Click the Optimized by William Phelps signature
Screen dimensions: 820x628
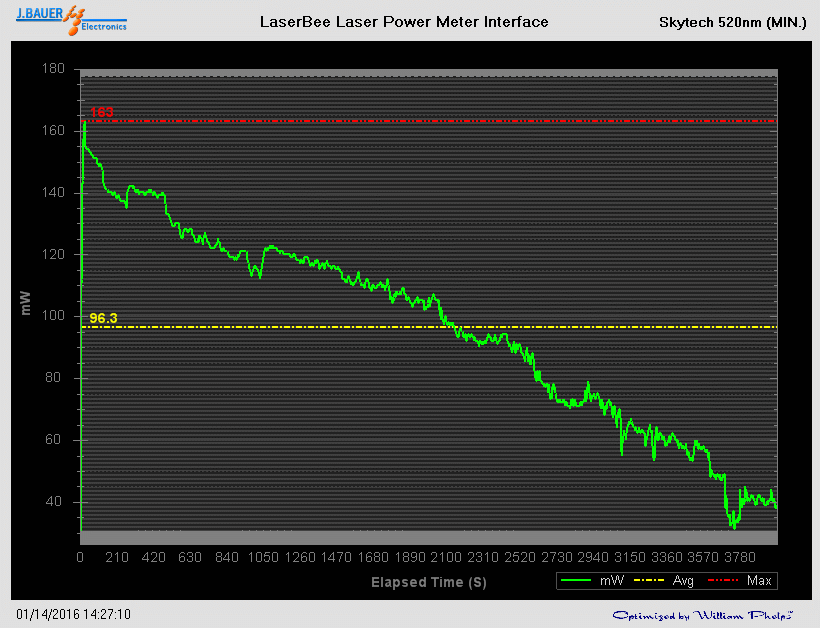point(703,615)
